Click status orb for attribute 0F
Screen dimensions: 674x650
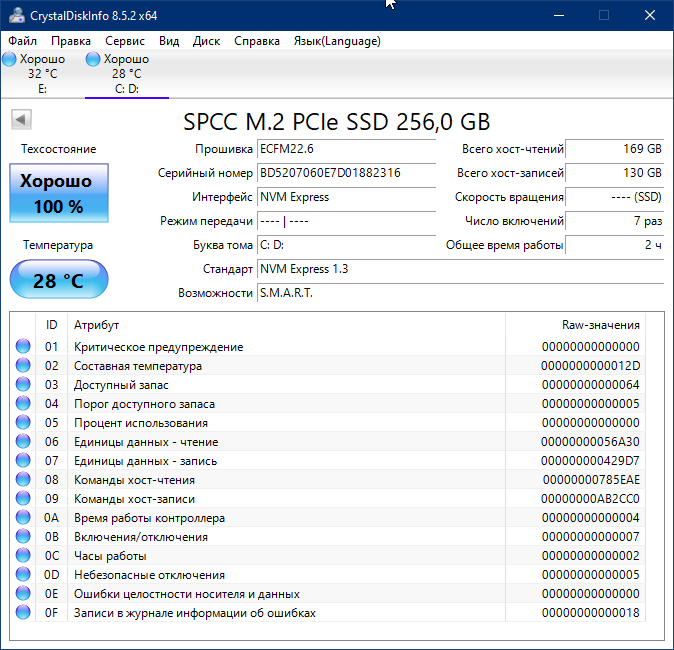(x=23, y=612)
